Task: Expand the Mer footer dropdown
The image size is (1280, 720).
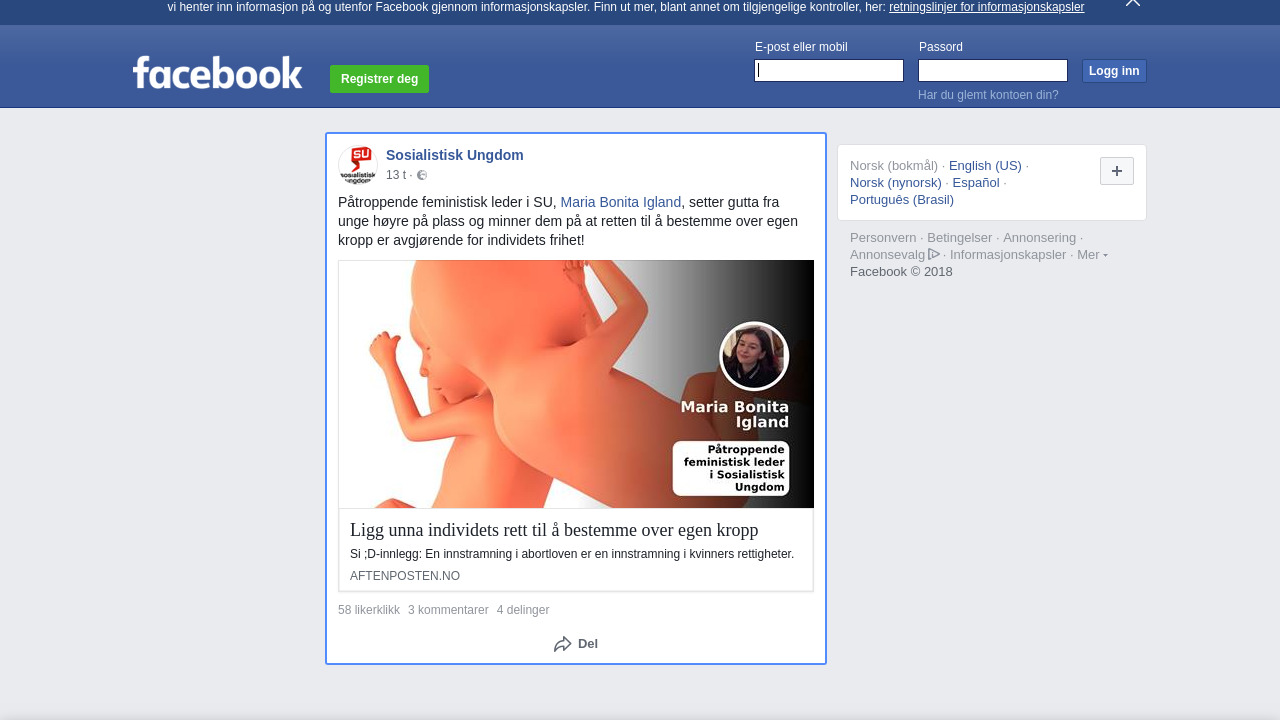Action: point(1092,255)
